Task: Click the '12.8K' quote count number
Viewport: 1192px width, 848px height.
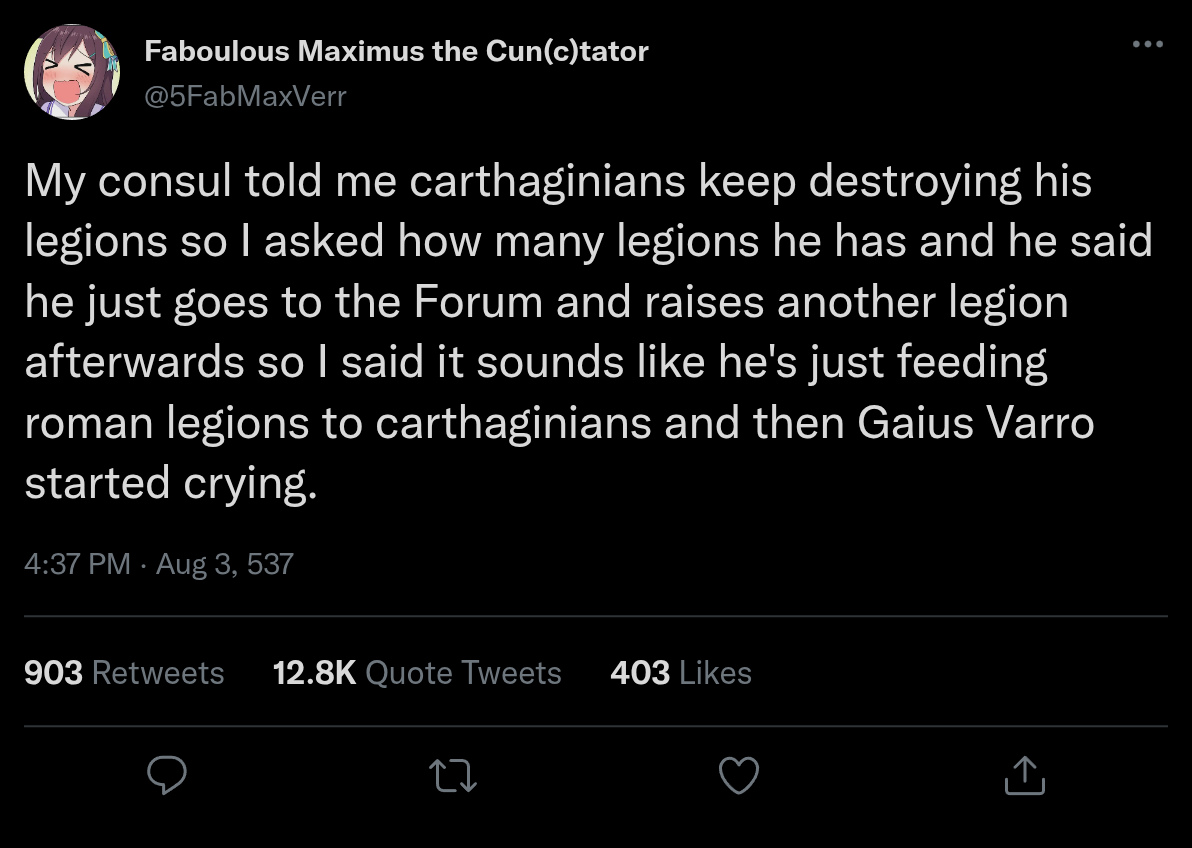Action: pyautogui.click(x=315, y=672)
